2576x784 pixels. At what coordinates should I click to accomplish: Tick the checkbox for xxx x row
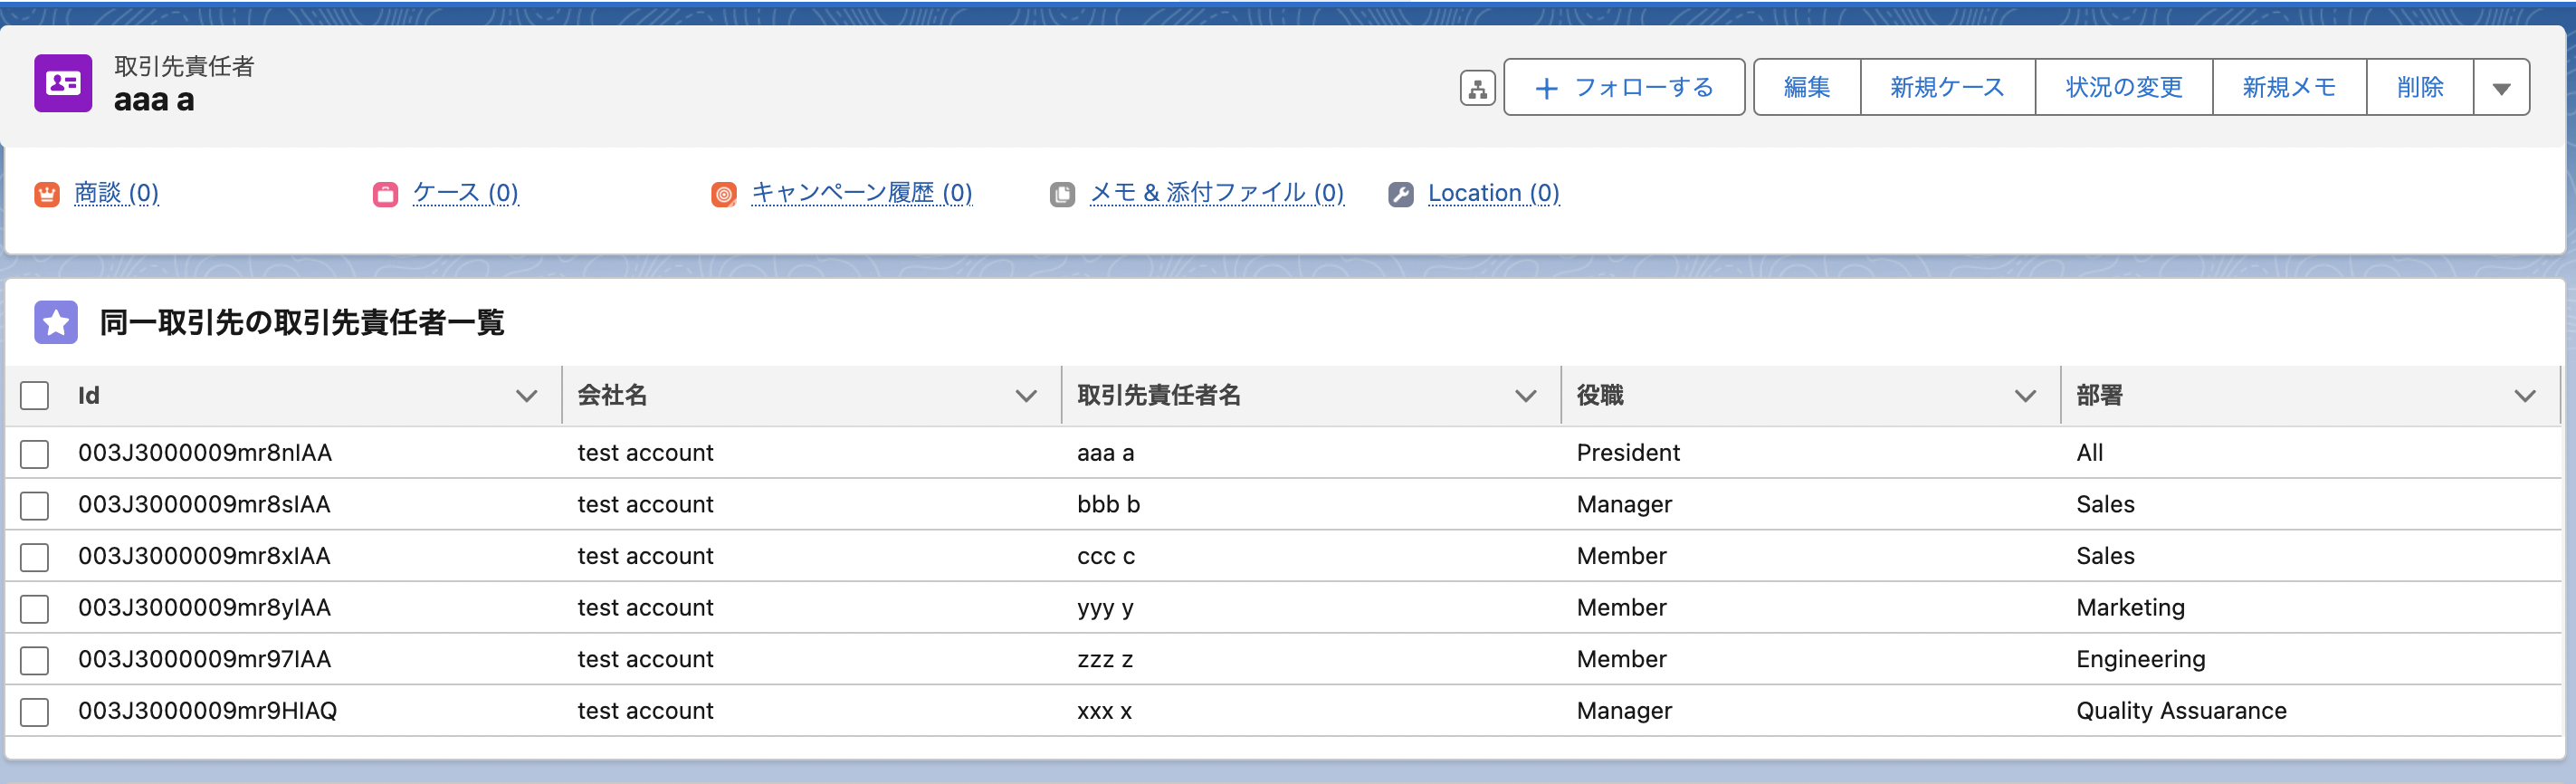click(x=35, y=712)
